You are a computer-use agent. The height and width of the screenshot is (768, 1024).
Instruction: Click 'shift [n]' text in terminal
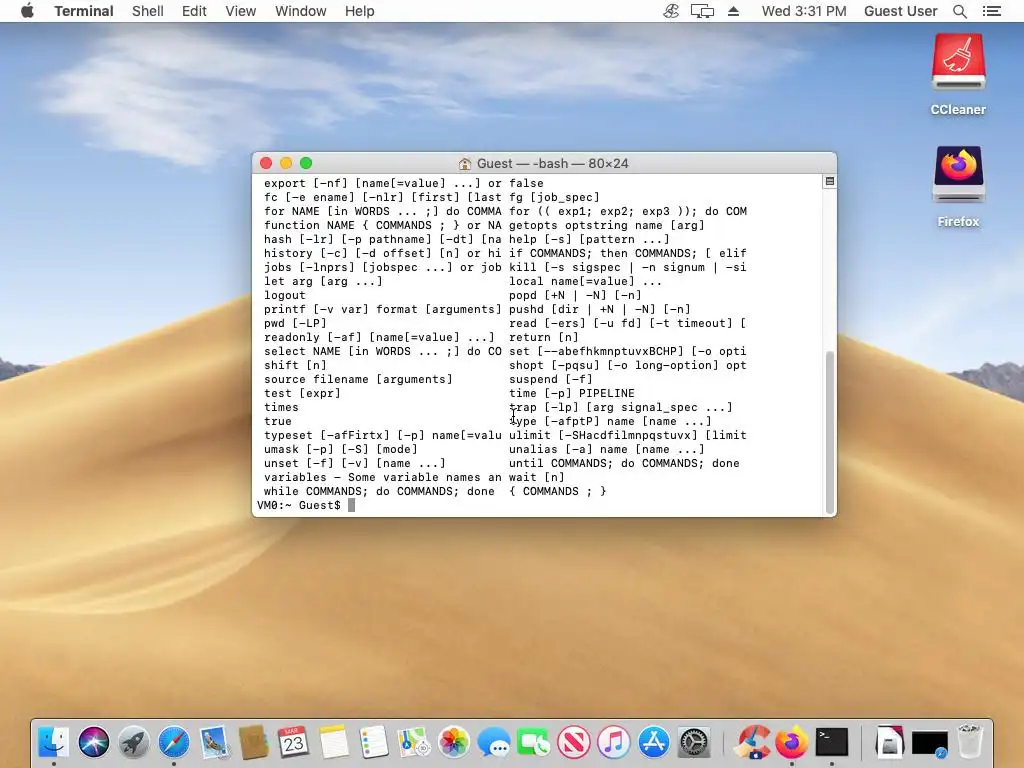(x=295, y=365)
